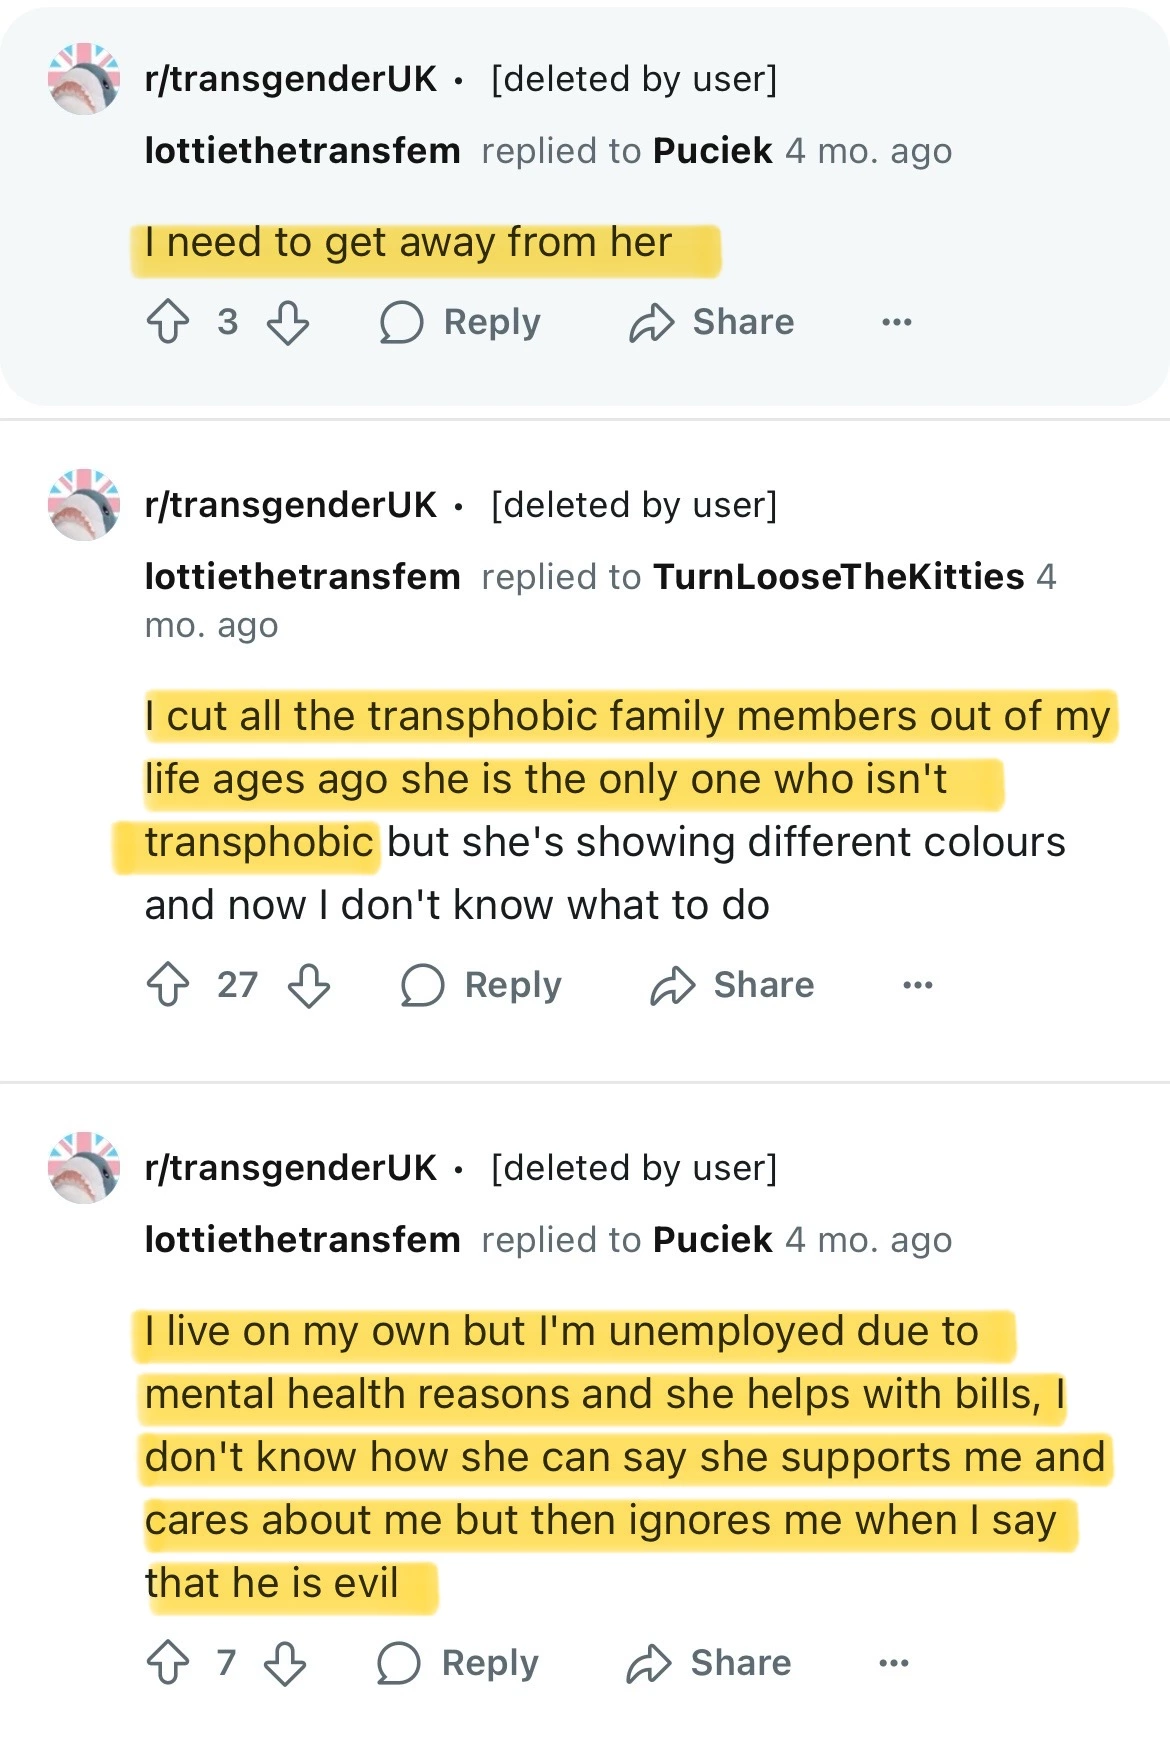Open the subreddit avatar on the third comment
This screenshot has height=1758, width=1170.
pyautogui.click(x=84, y=1168)
